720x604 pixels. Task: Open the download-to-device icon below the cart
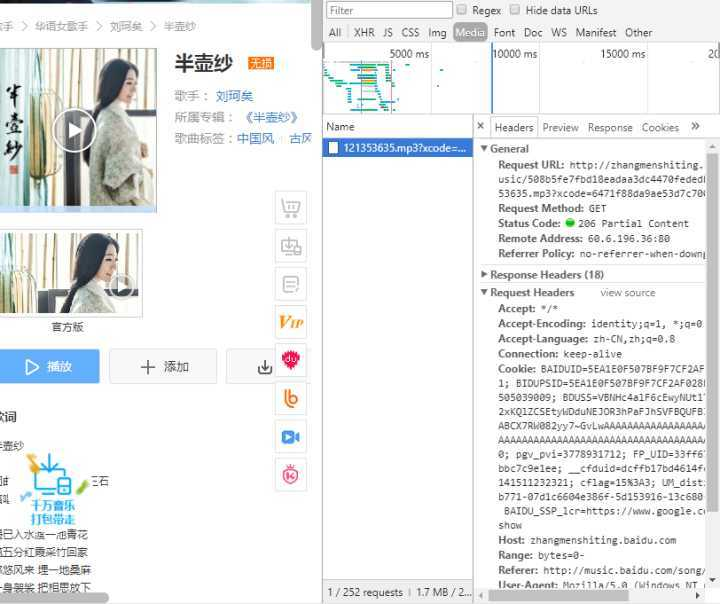click(291, 246)
